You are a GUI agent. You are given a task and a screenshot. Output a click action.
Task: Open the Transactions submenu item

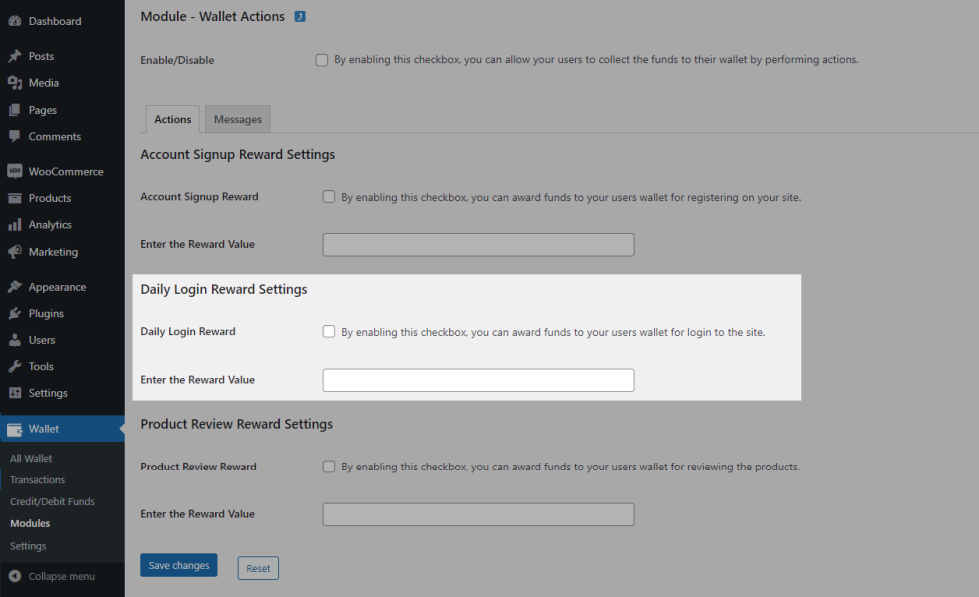[37, 480]
